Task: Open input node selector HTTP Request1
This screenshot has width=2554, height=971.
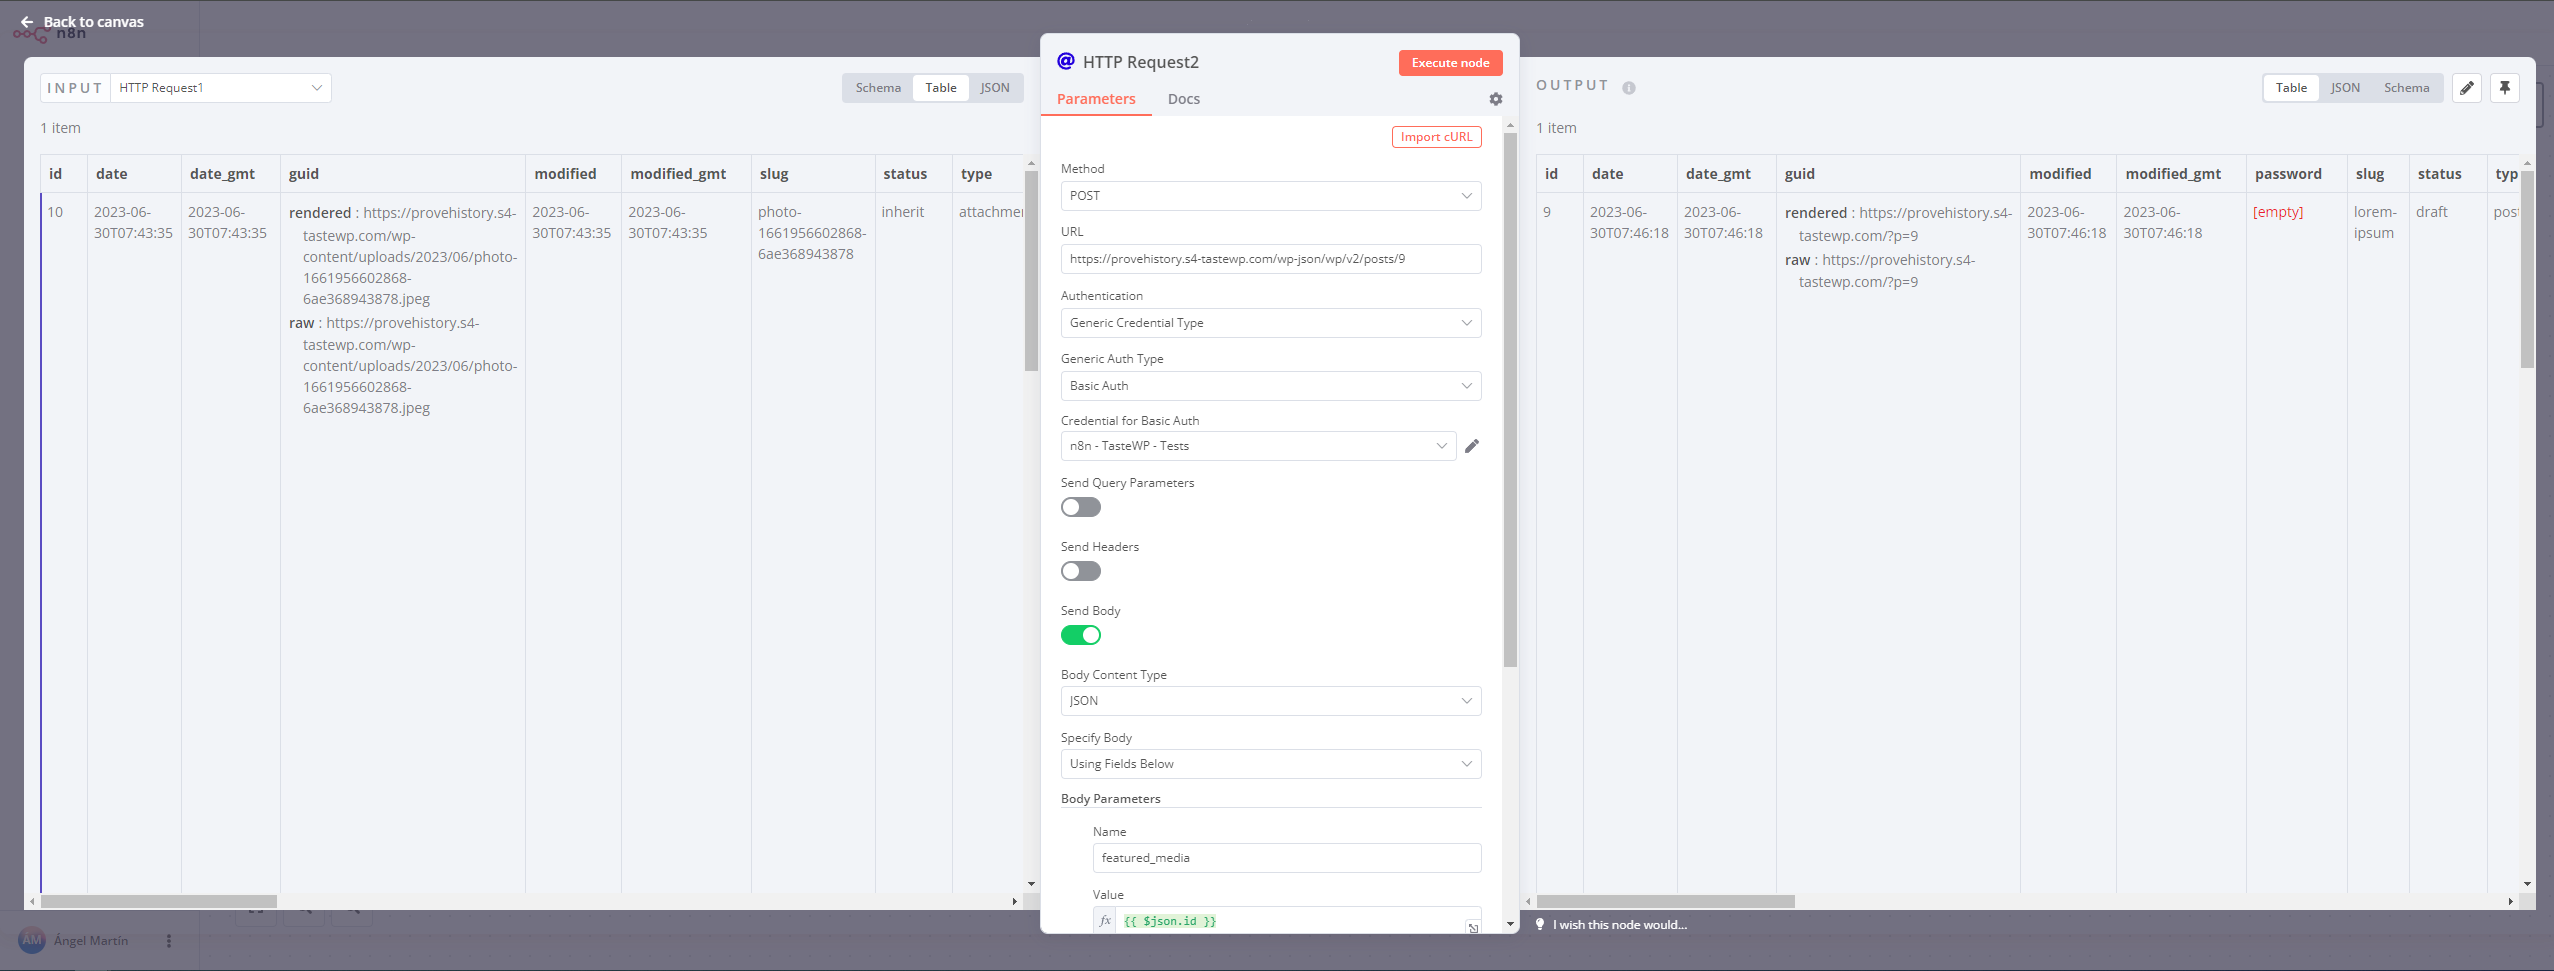Action: tap(220, 88)
